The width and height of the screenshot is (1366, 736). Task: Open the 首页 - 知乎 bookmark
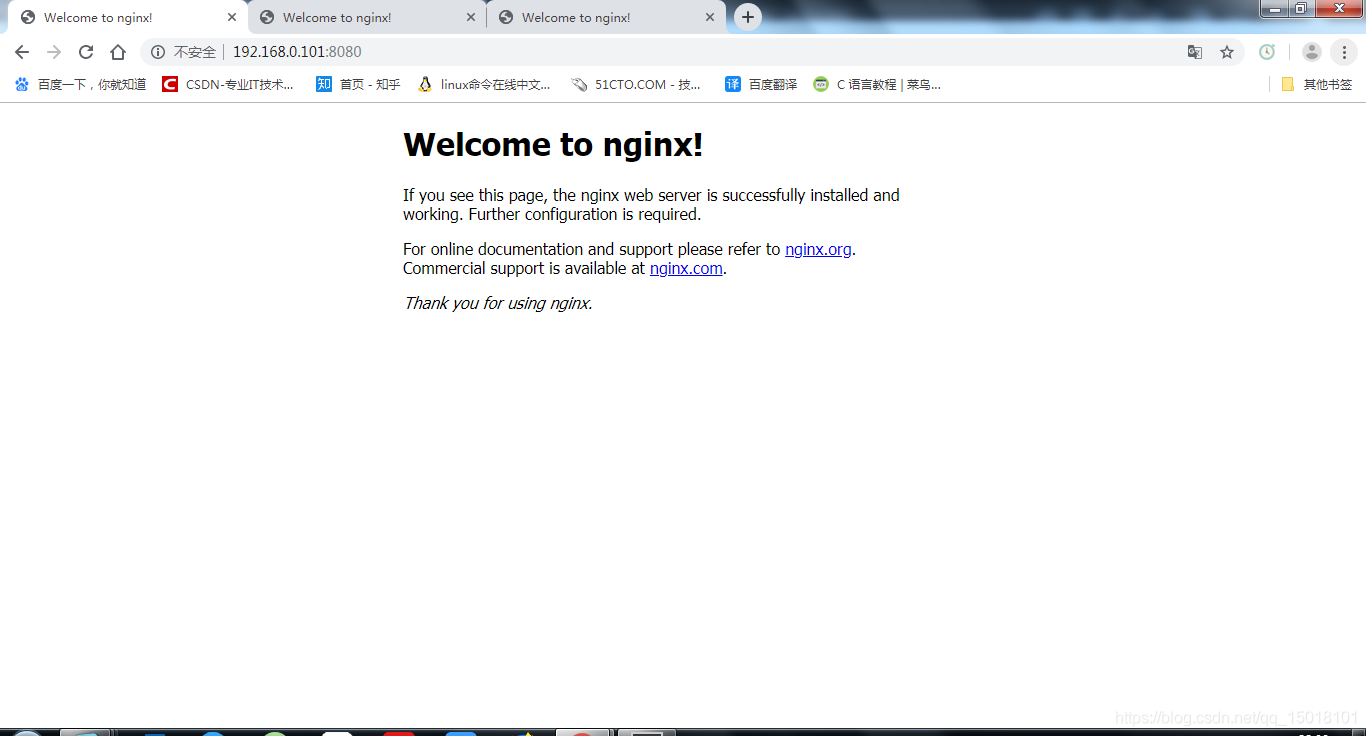[x=358, y=85]
